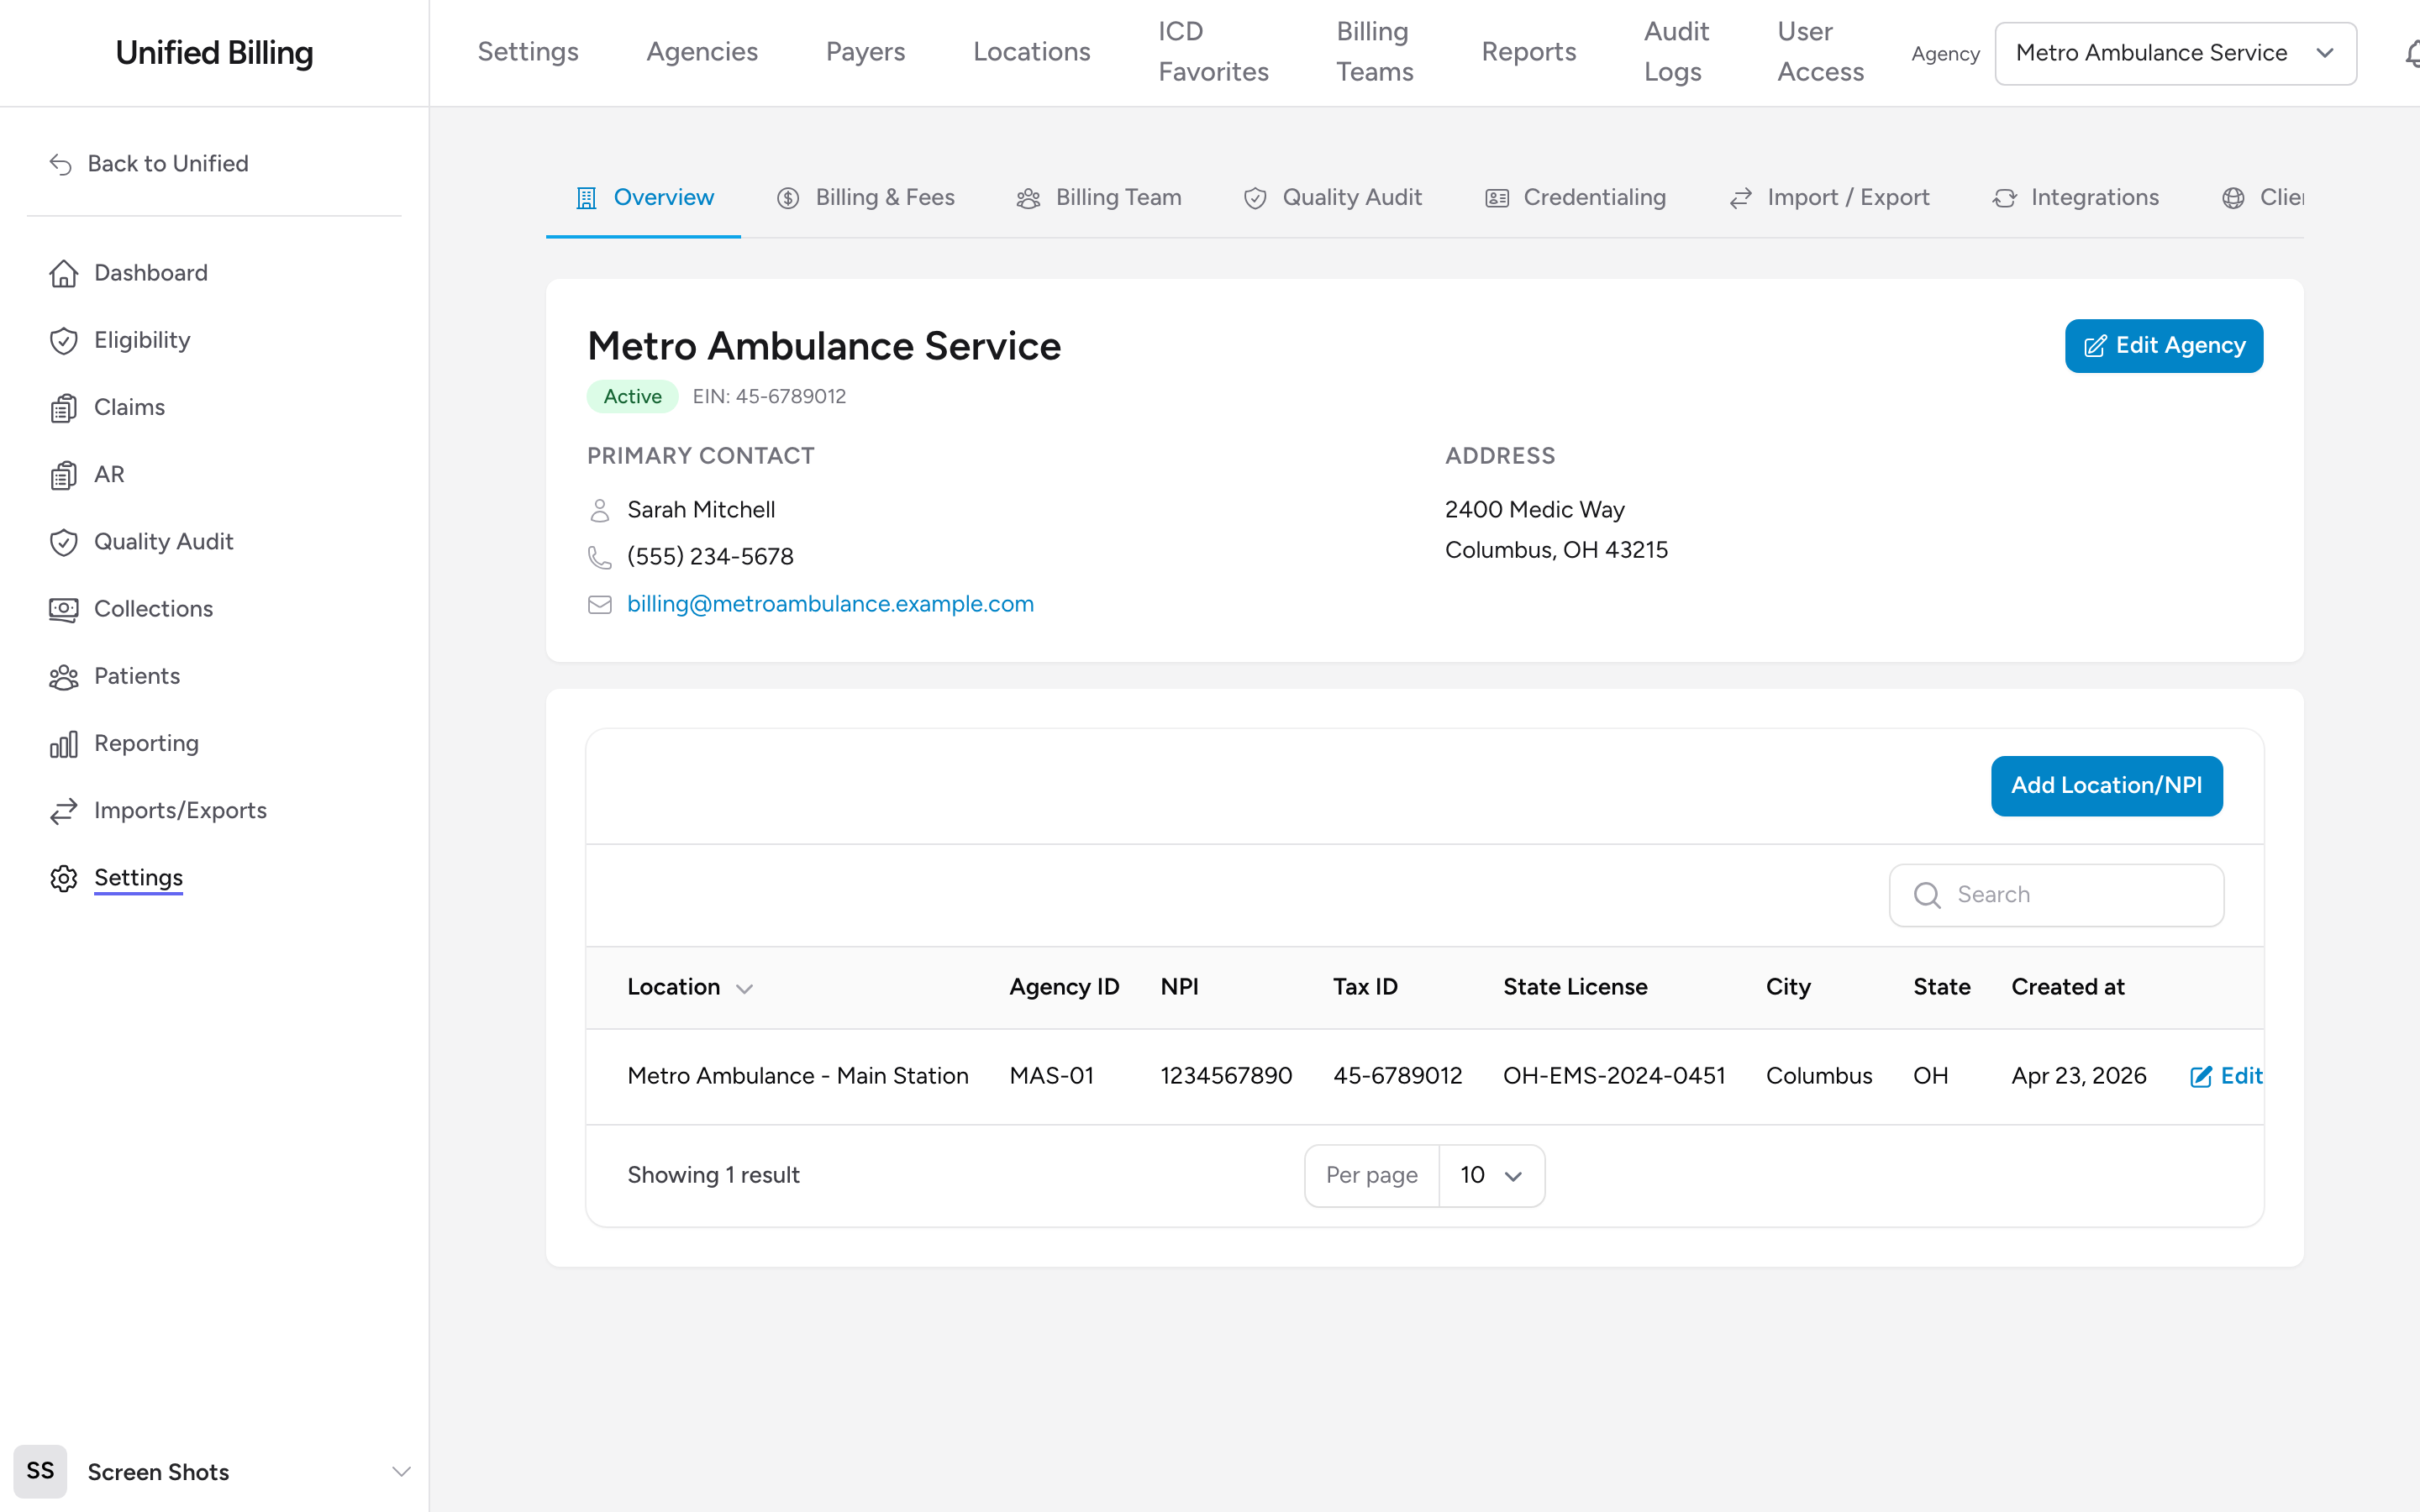The image size is (2420, 1512).
Task: Click the Quality Audit shield icon in sidebar
Action: click(64, 542)
